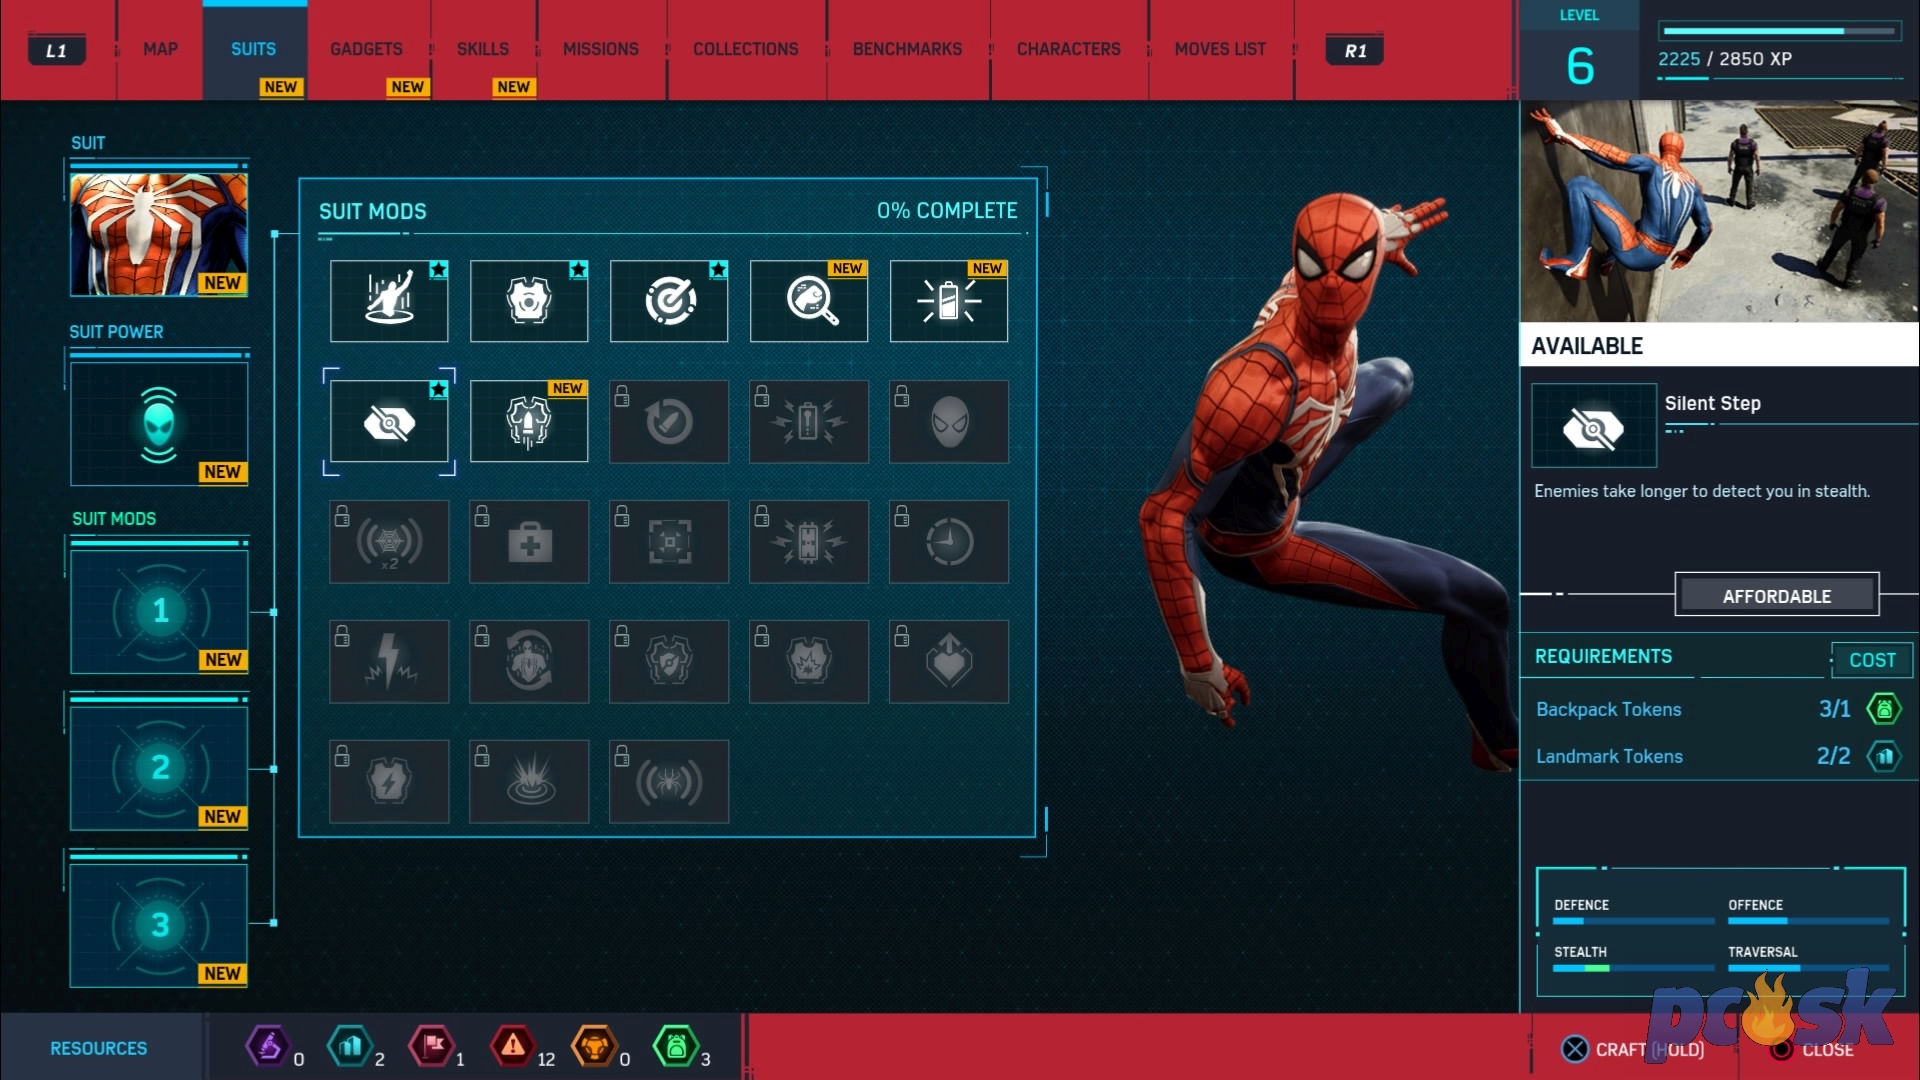Click the Silent Step icon in details panel
The width and height of the screenshot is (1920, 1080).
click(x=1594, y=426)
